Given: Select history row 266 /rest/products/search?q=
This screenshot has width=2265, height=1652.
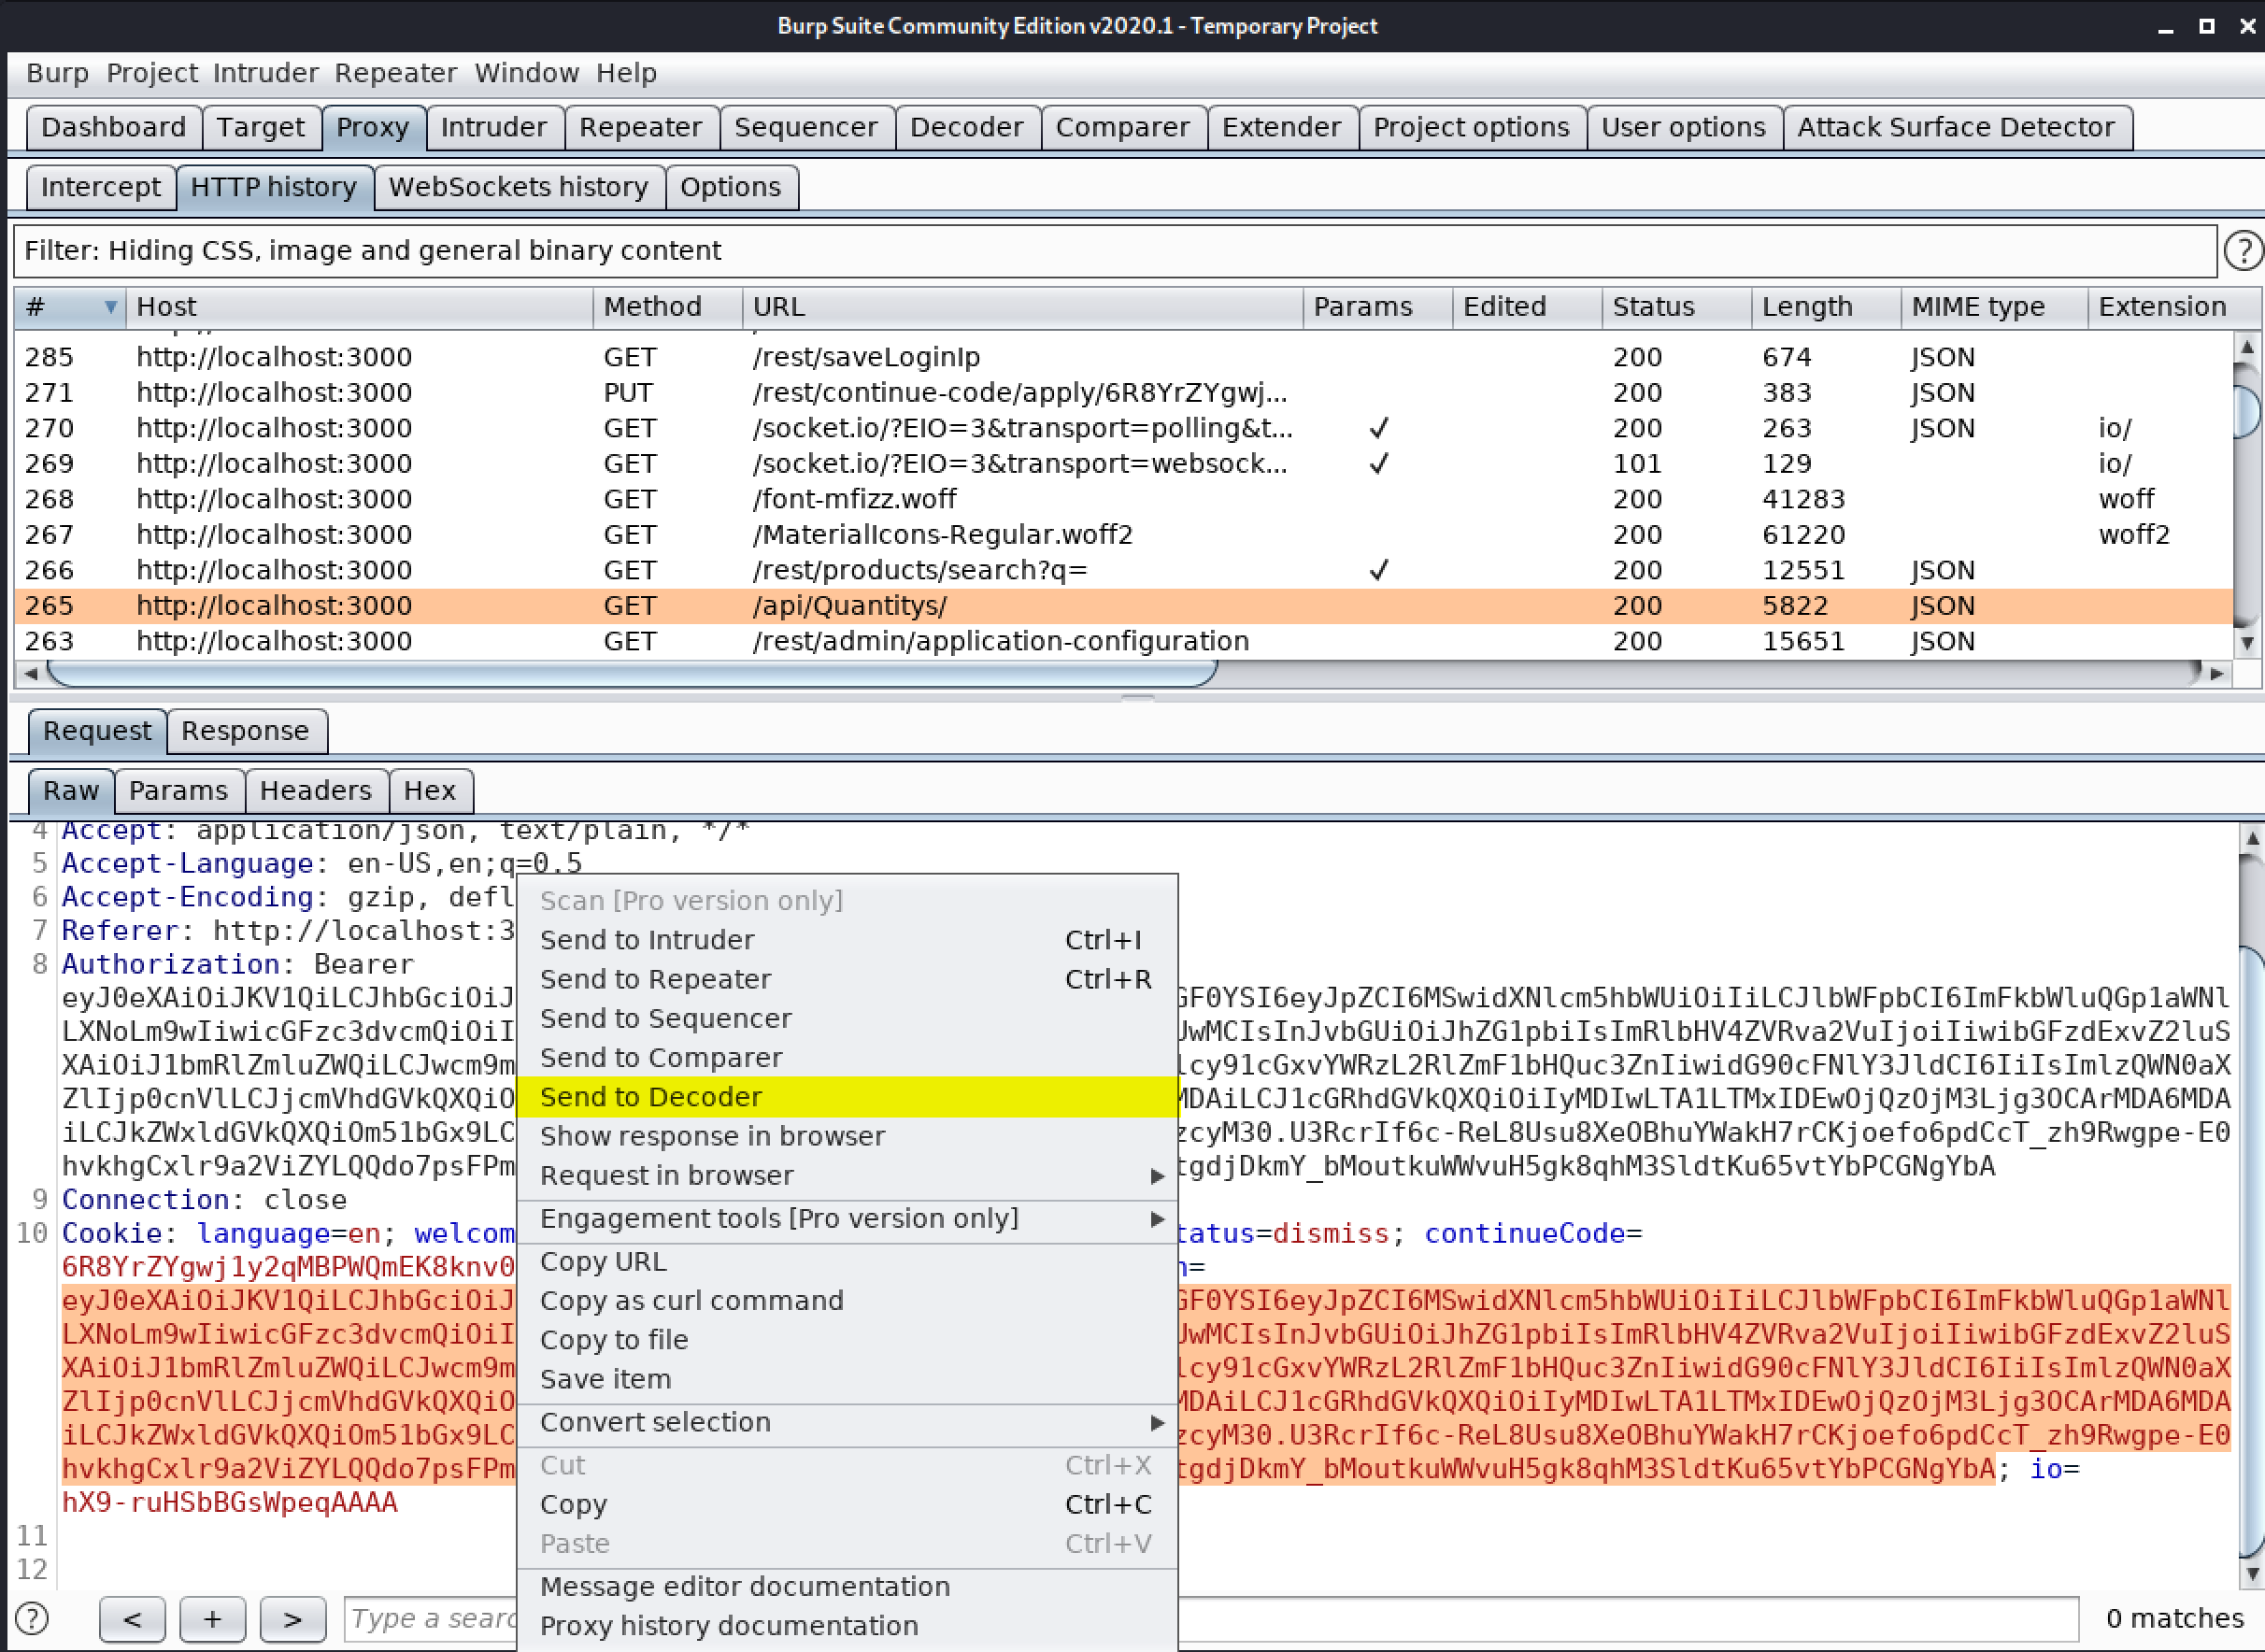Looking at the screenshot, I should [x=1123, y=570].
